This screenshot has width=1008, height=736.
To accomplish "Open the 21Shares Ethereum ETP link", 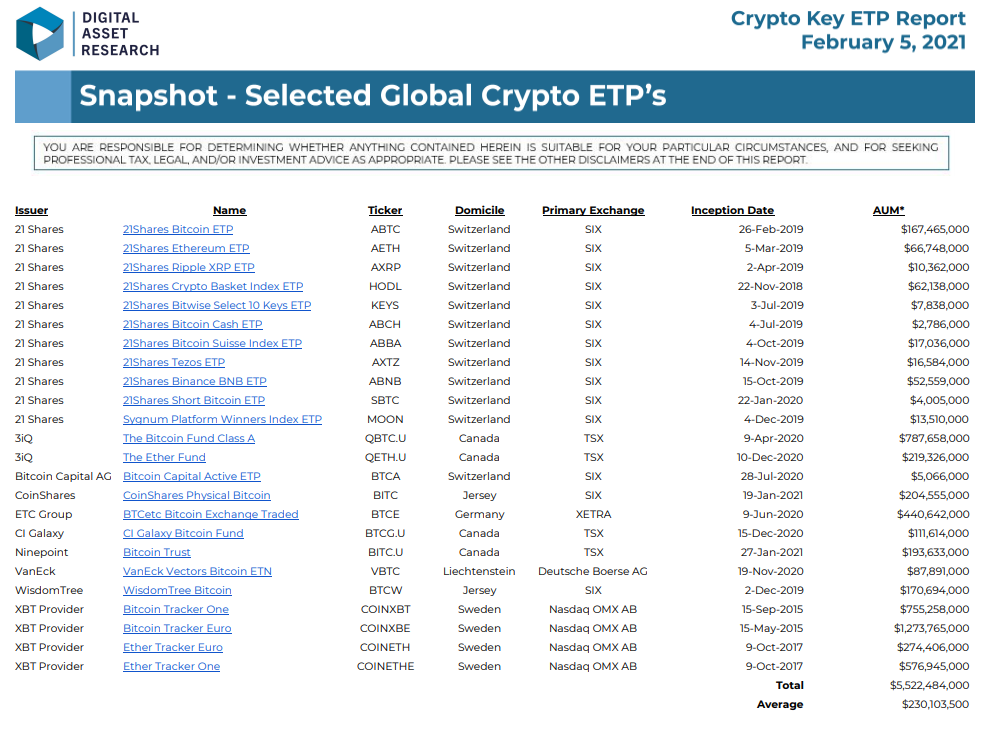I will pyautogui.click(x=186, y=248).
